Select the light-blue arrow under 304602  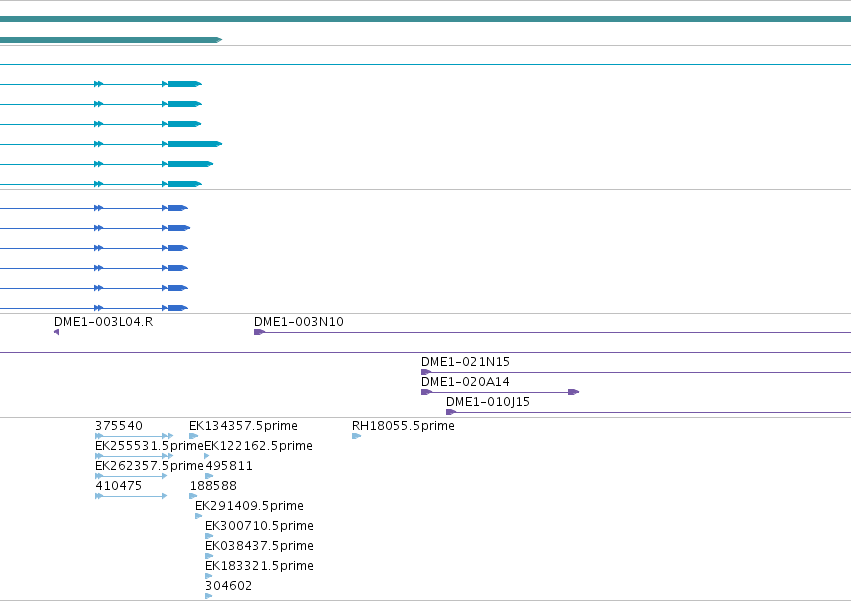pyautogui.click(x=208, y=596)
